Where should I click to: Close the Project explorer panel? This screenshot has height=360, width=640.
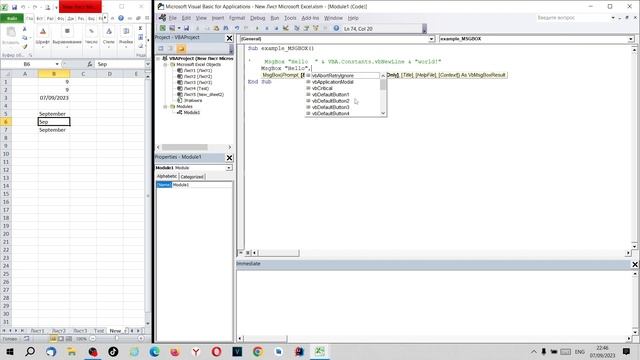point(229,38)
